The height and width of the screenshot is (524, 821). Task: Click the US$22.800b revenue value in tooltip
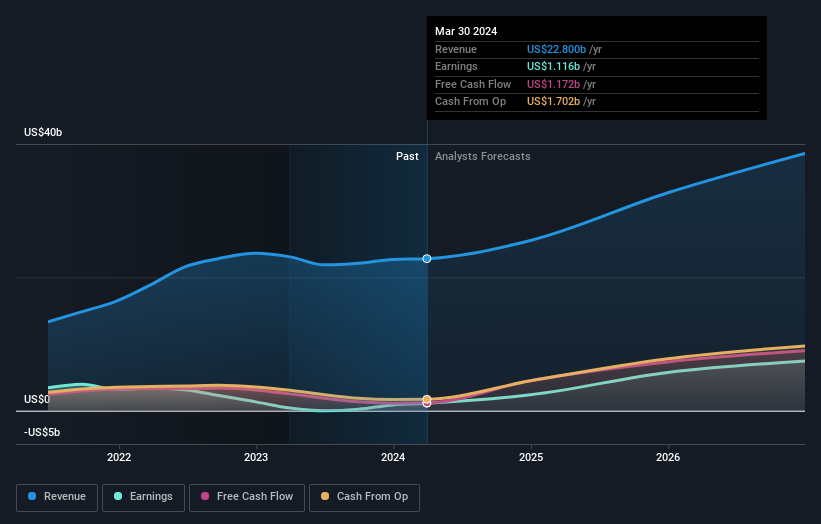[x=557, y=49]
